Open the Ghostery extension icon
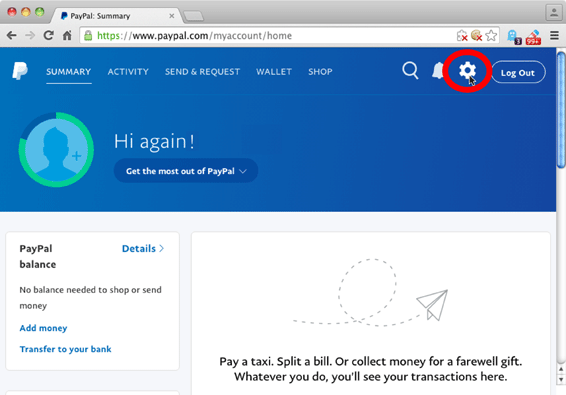Viewport: 566px width, 395px height. click(x=514, y=36)
